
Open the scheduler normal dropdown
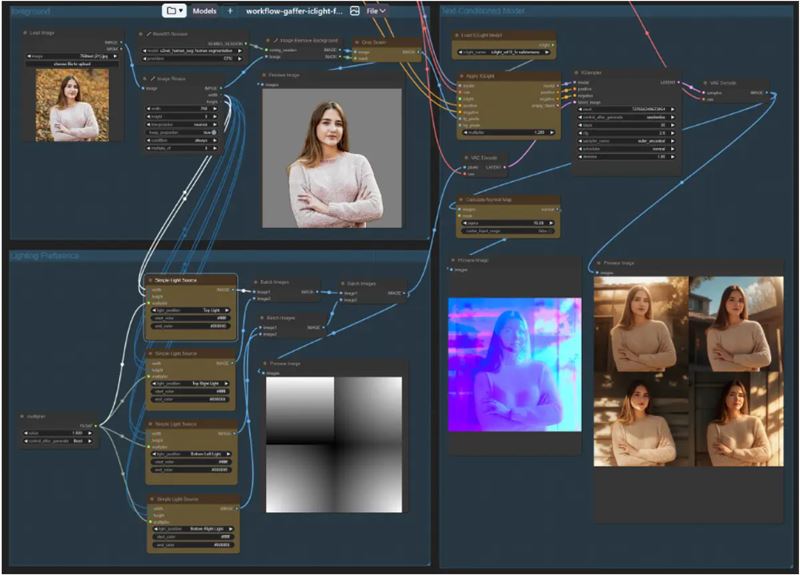click(626, 149)
